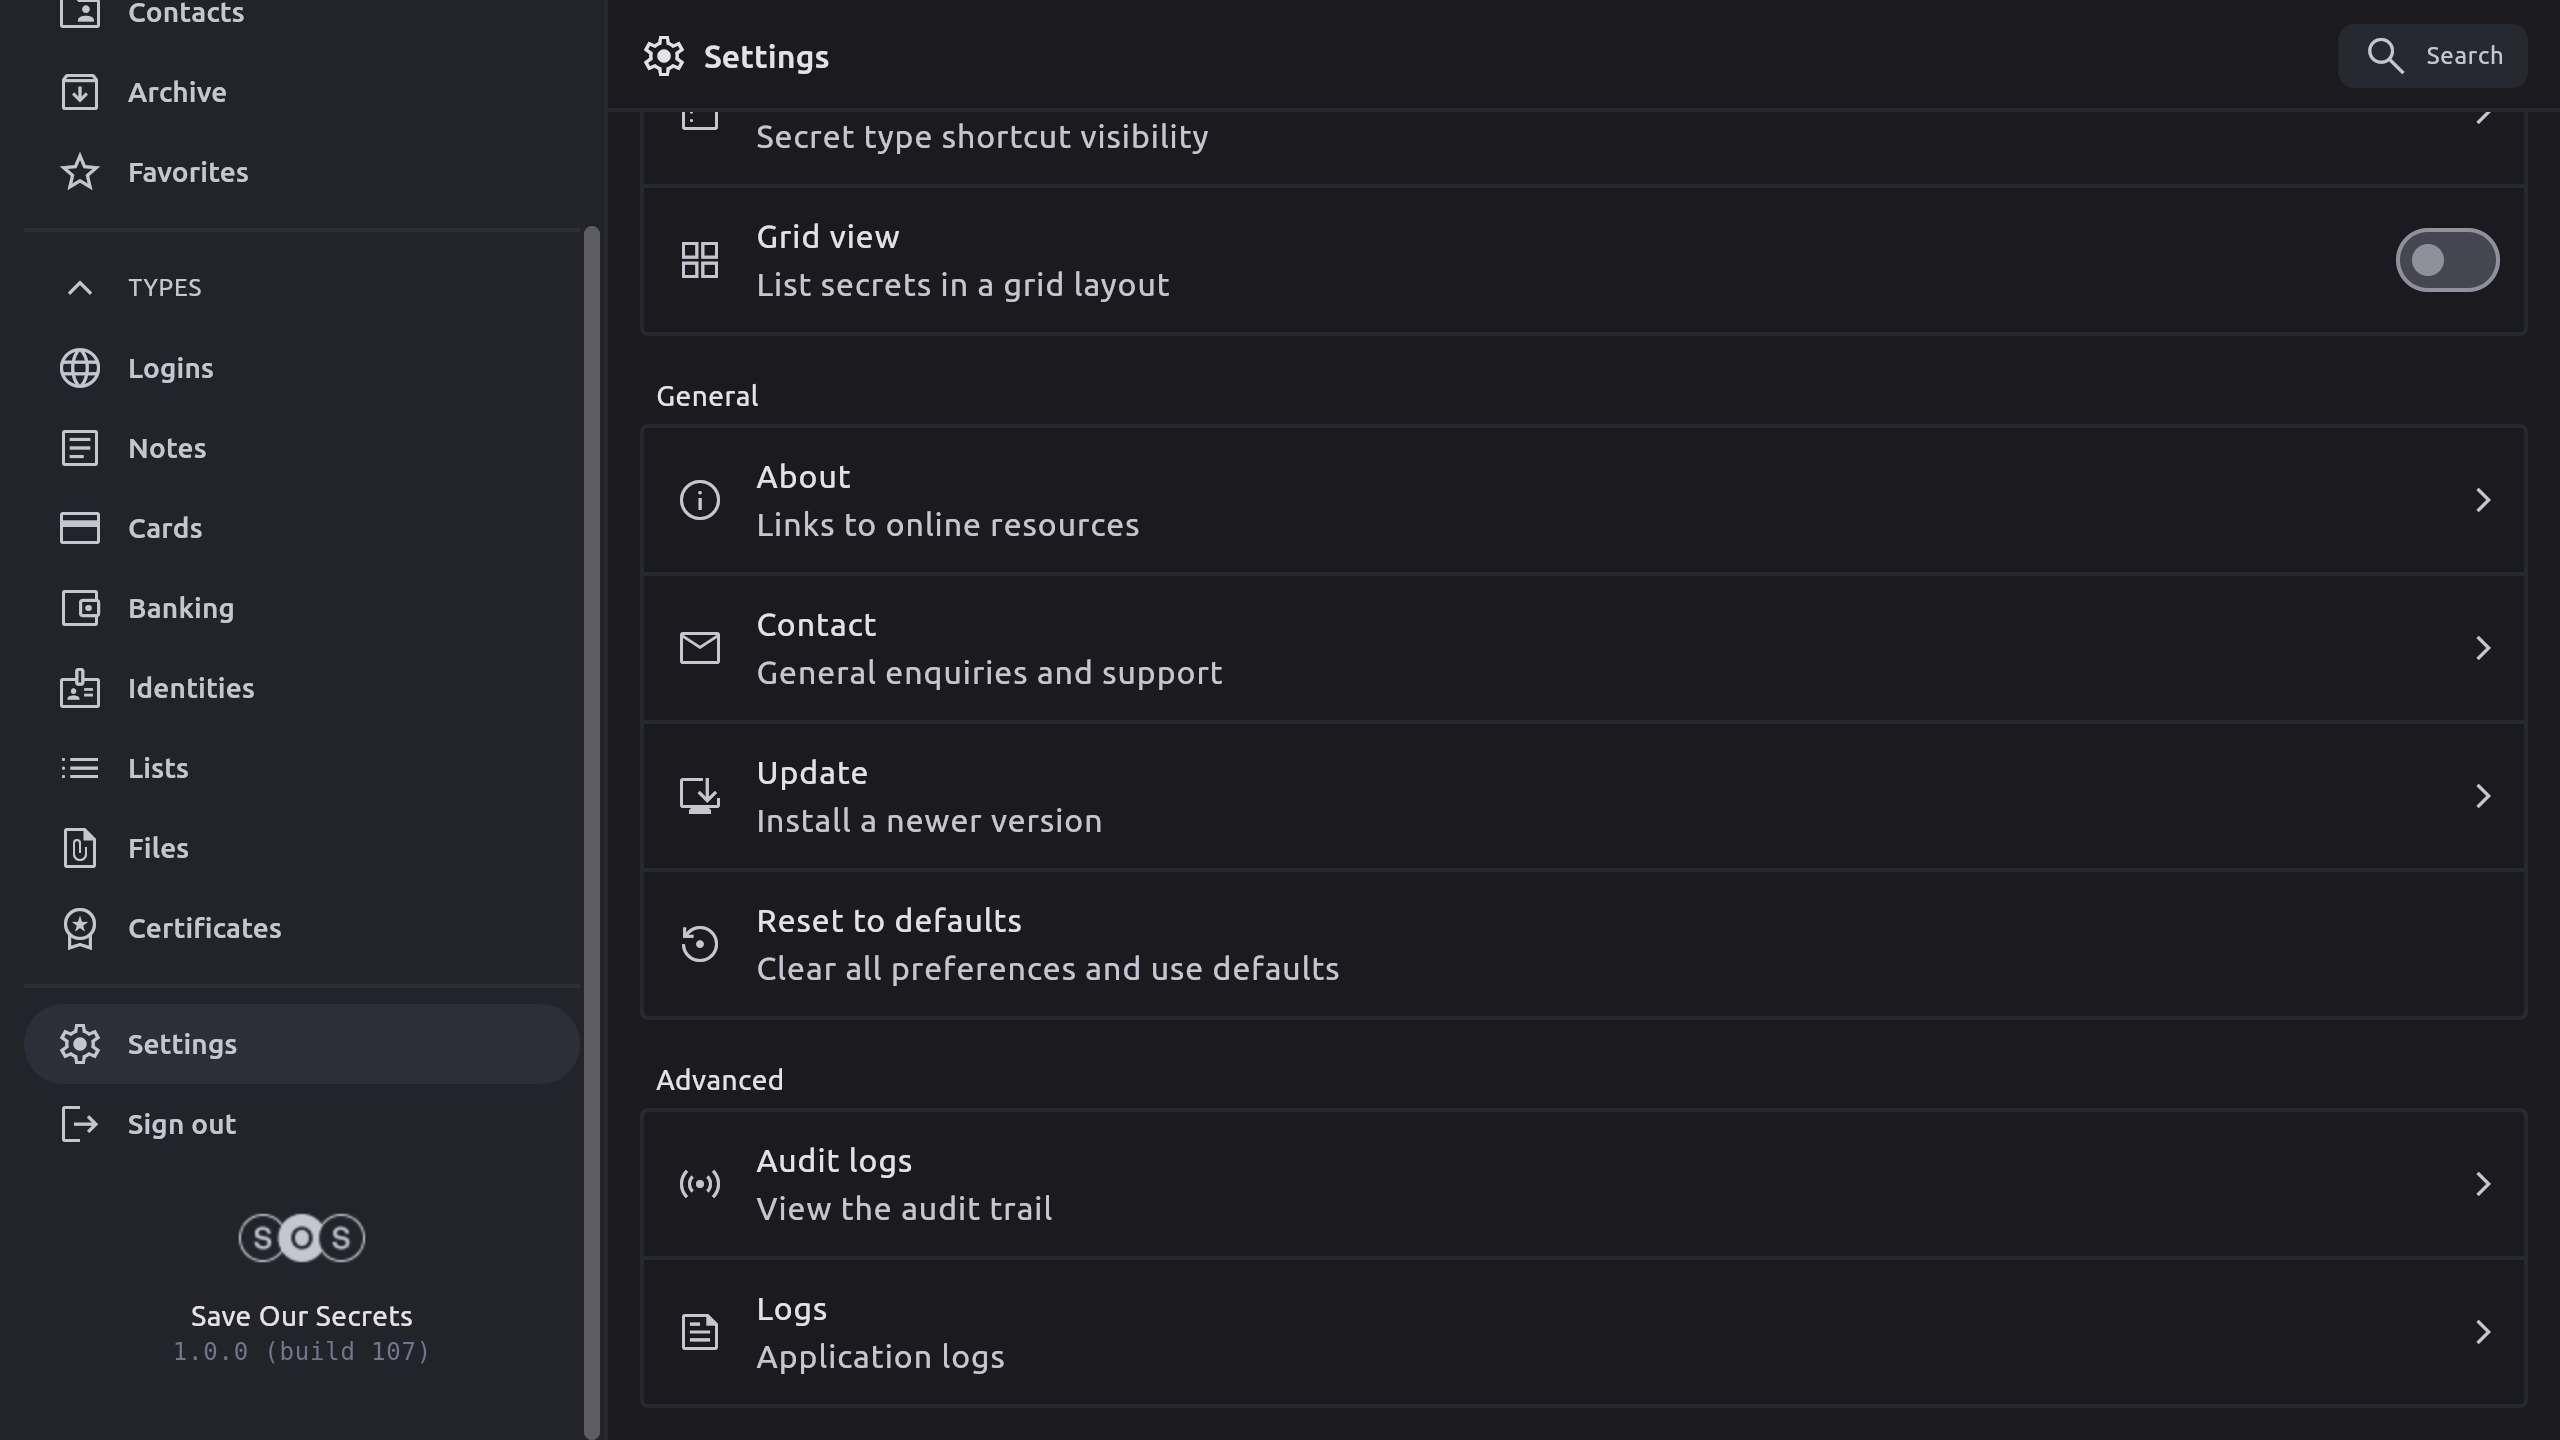The image size is (2560, 1440).
Task: Go to Favorites in the sidebar
Action: pos(188,172)
